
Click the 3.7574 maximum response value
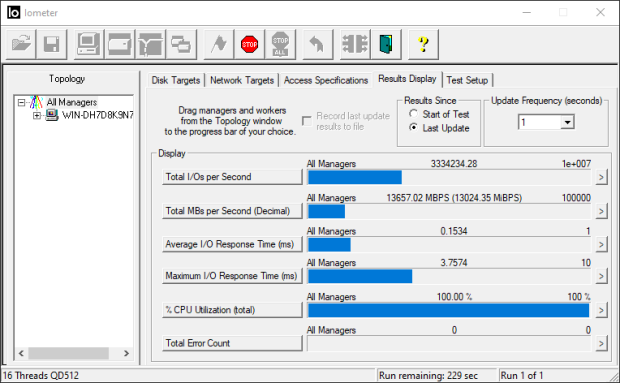coord(454,263)
